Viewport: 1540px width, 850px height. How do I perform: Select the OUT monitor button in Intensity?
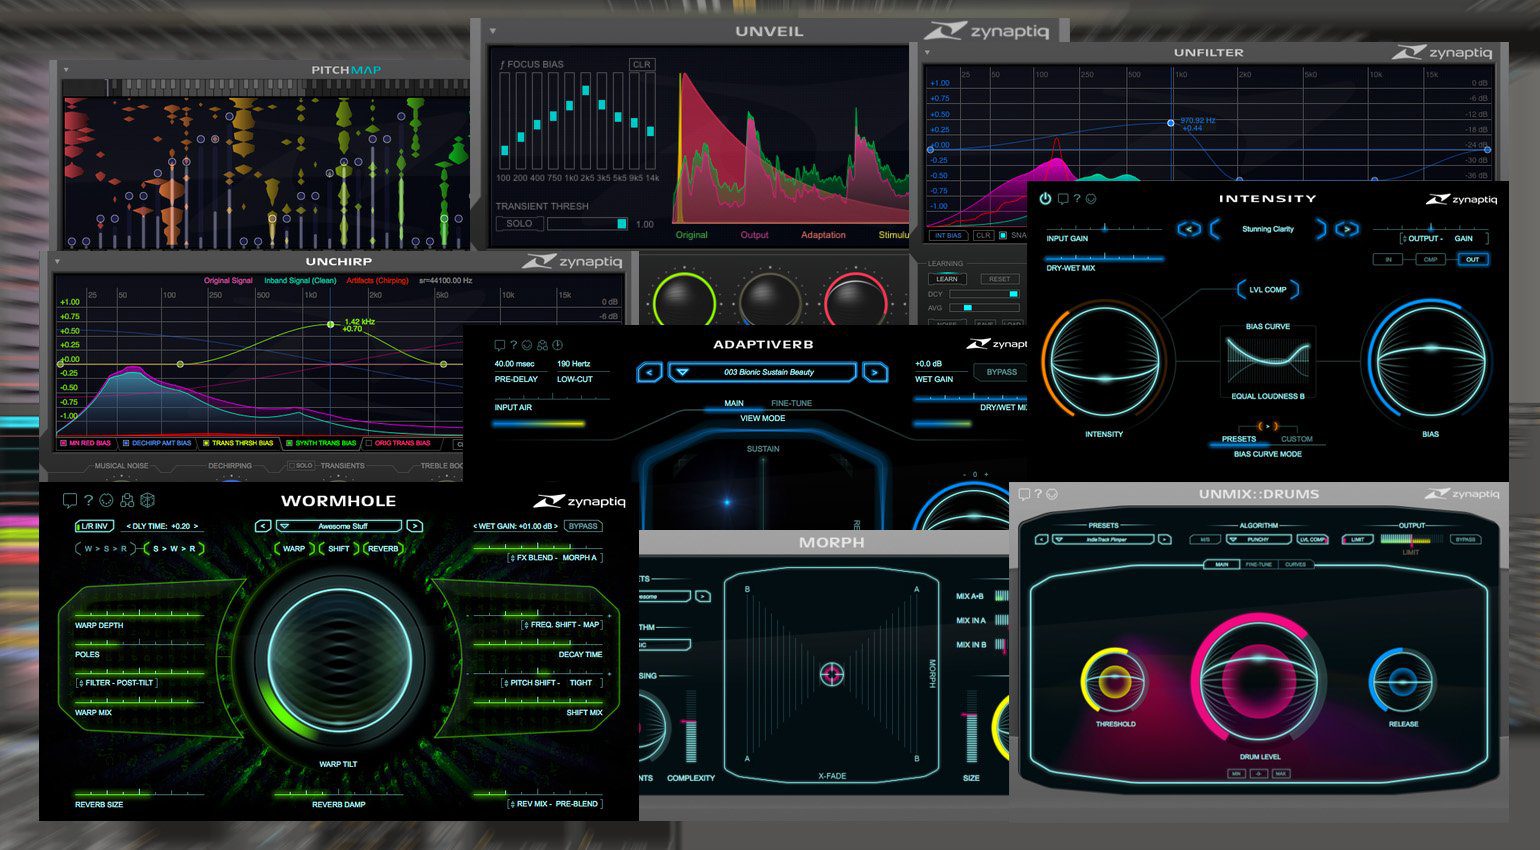pyautogui.click(x=1472, y=259)
